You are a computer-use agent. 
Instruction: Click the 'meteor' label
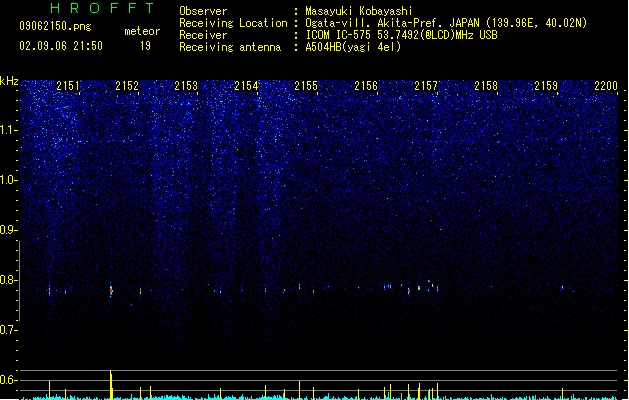142,31
